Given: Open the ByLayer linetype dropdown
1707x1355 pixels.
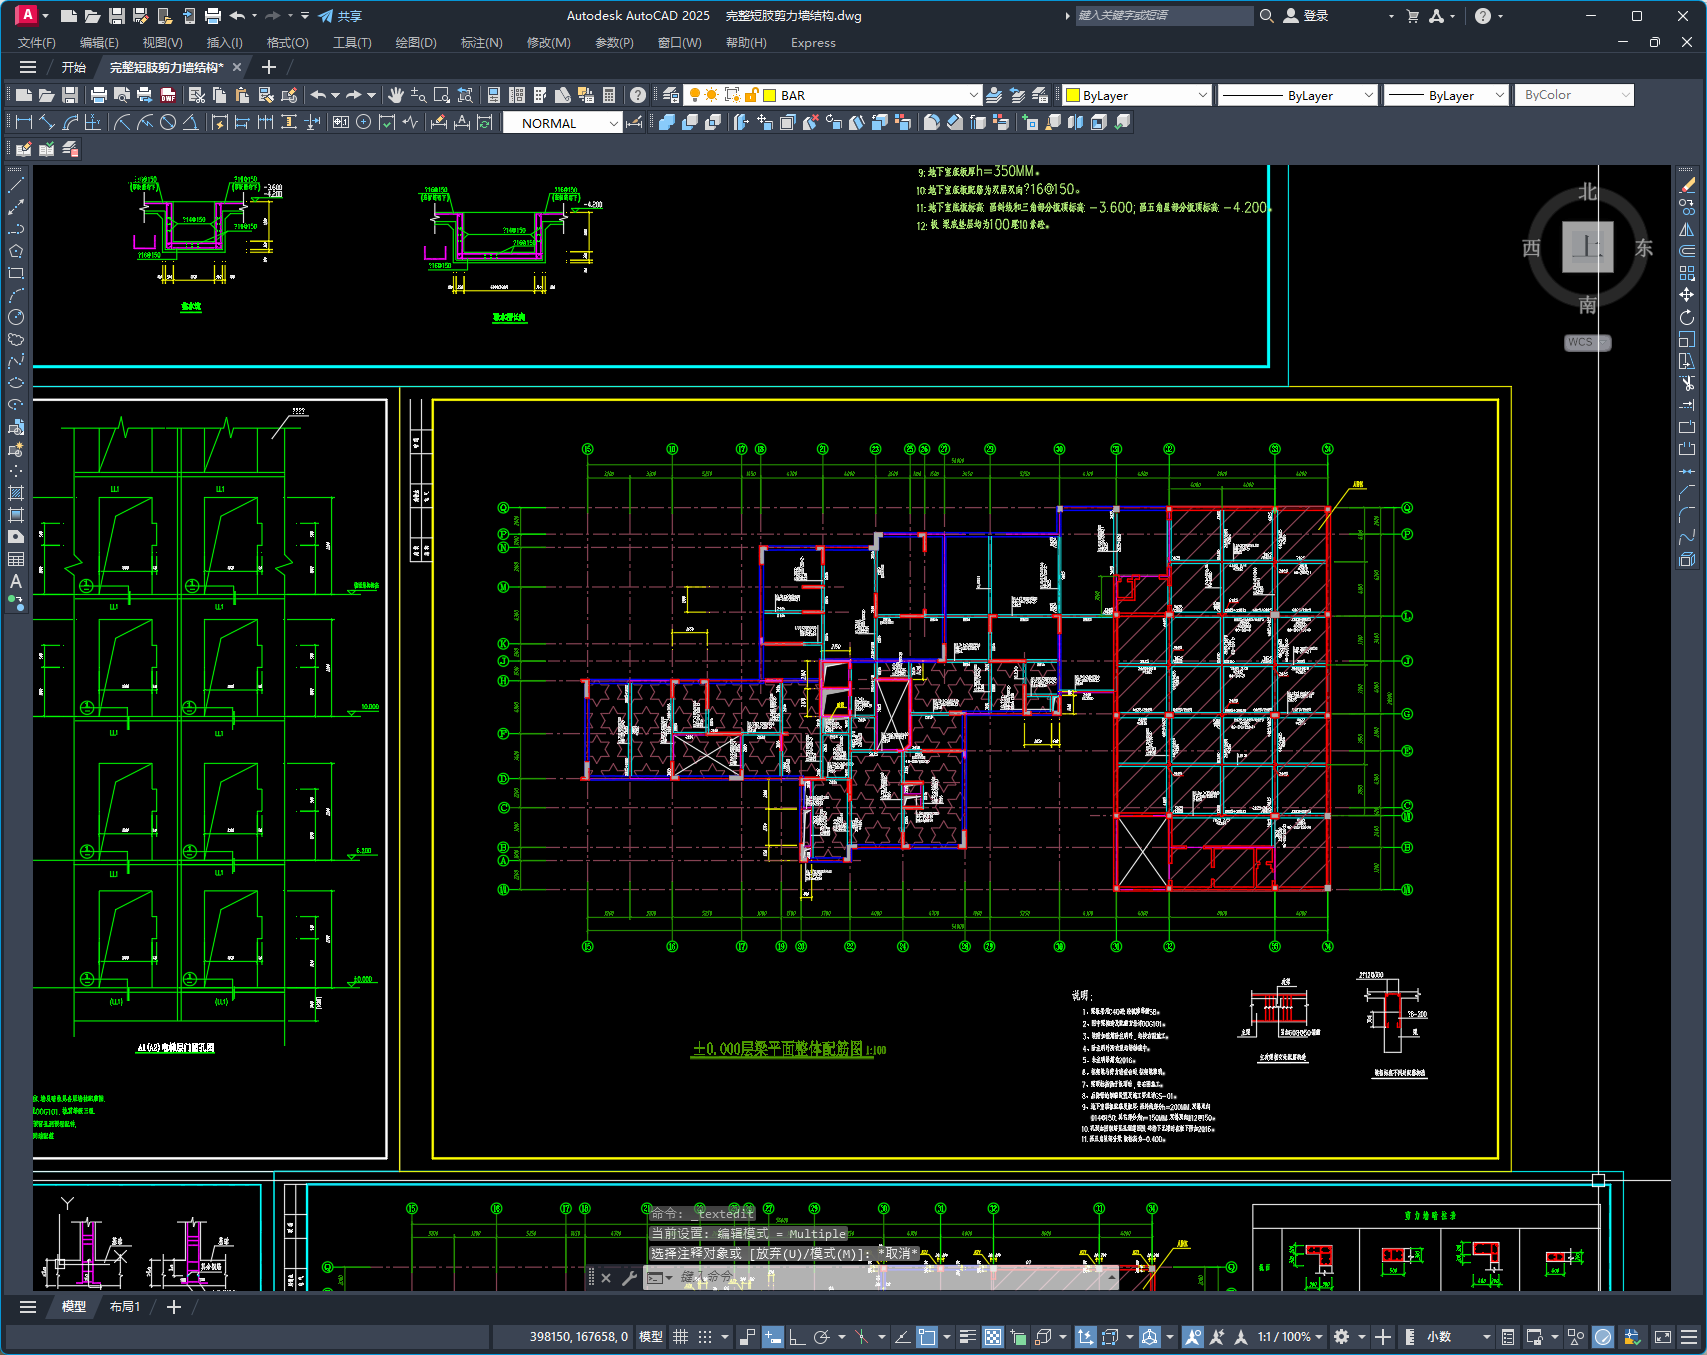Looking at the screenshot, I should pos(1369,95).
